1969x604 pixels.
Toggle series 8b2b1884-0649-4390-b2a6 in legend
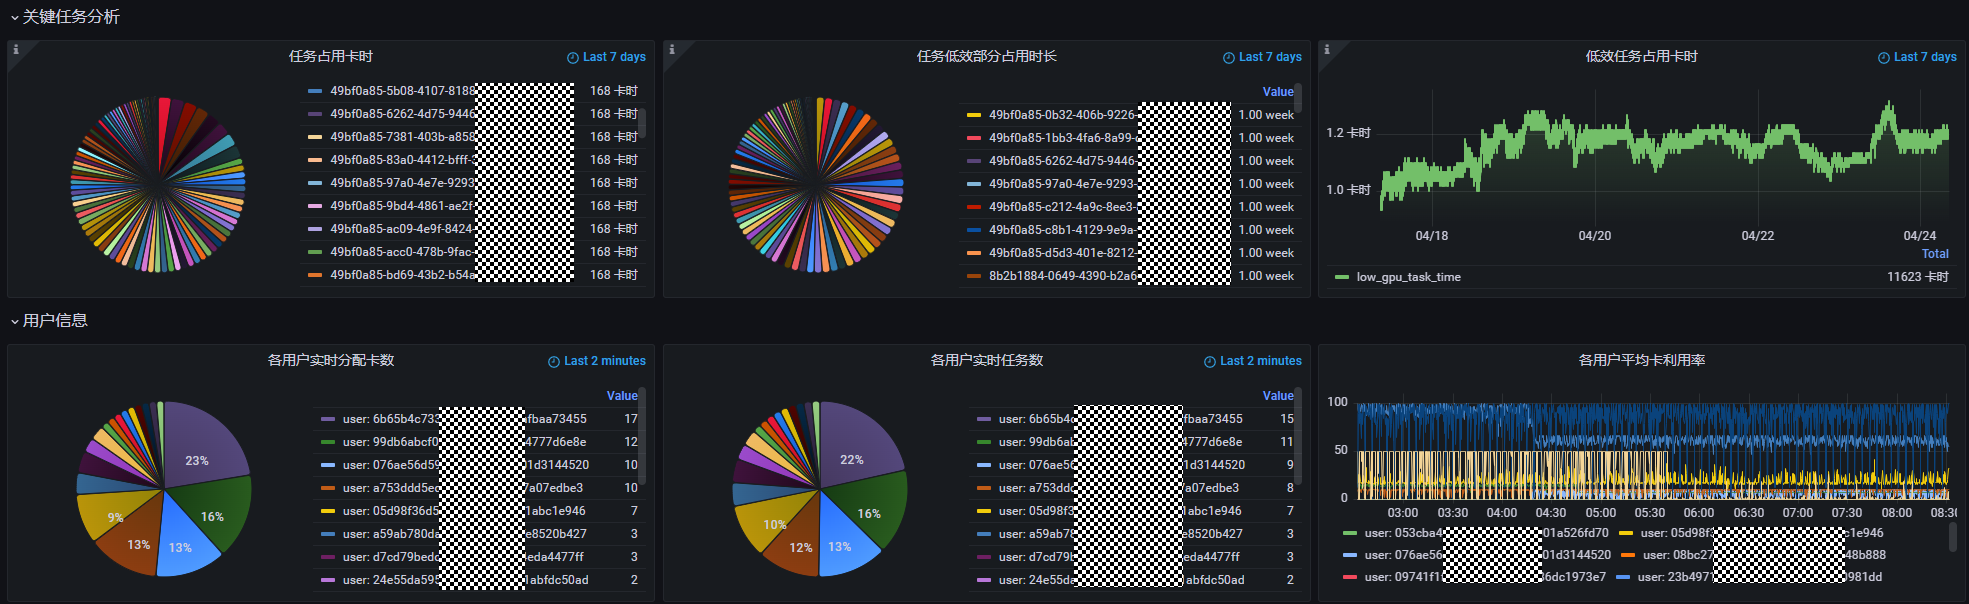point(1063,276)
